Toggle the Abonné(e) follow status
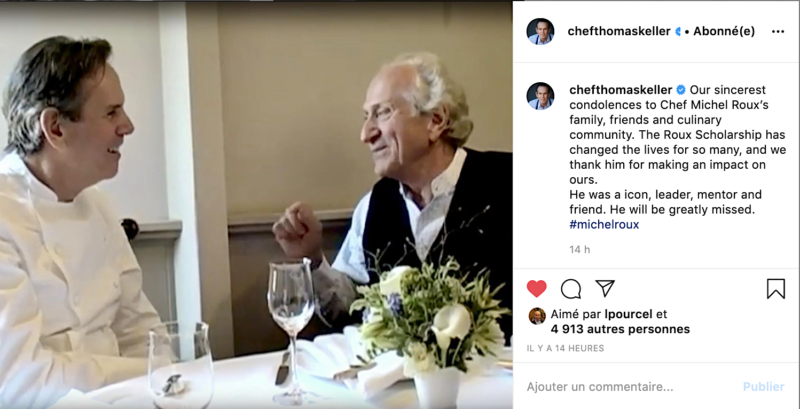Viewport: 800px width, 409px height. [723, 32]
